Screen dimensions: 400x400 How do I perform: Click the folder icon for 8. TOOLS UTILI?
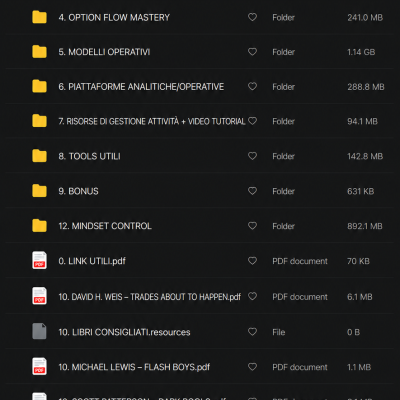click(x=39, y=156)
